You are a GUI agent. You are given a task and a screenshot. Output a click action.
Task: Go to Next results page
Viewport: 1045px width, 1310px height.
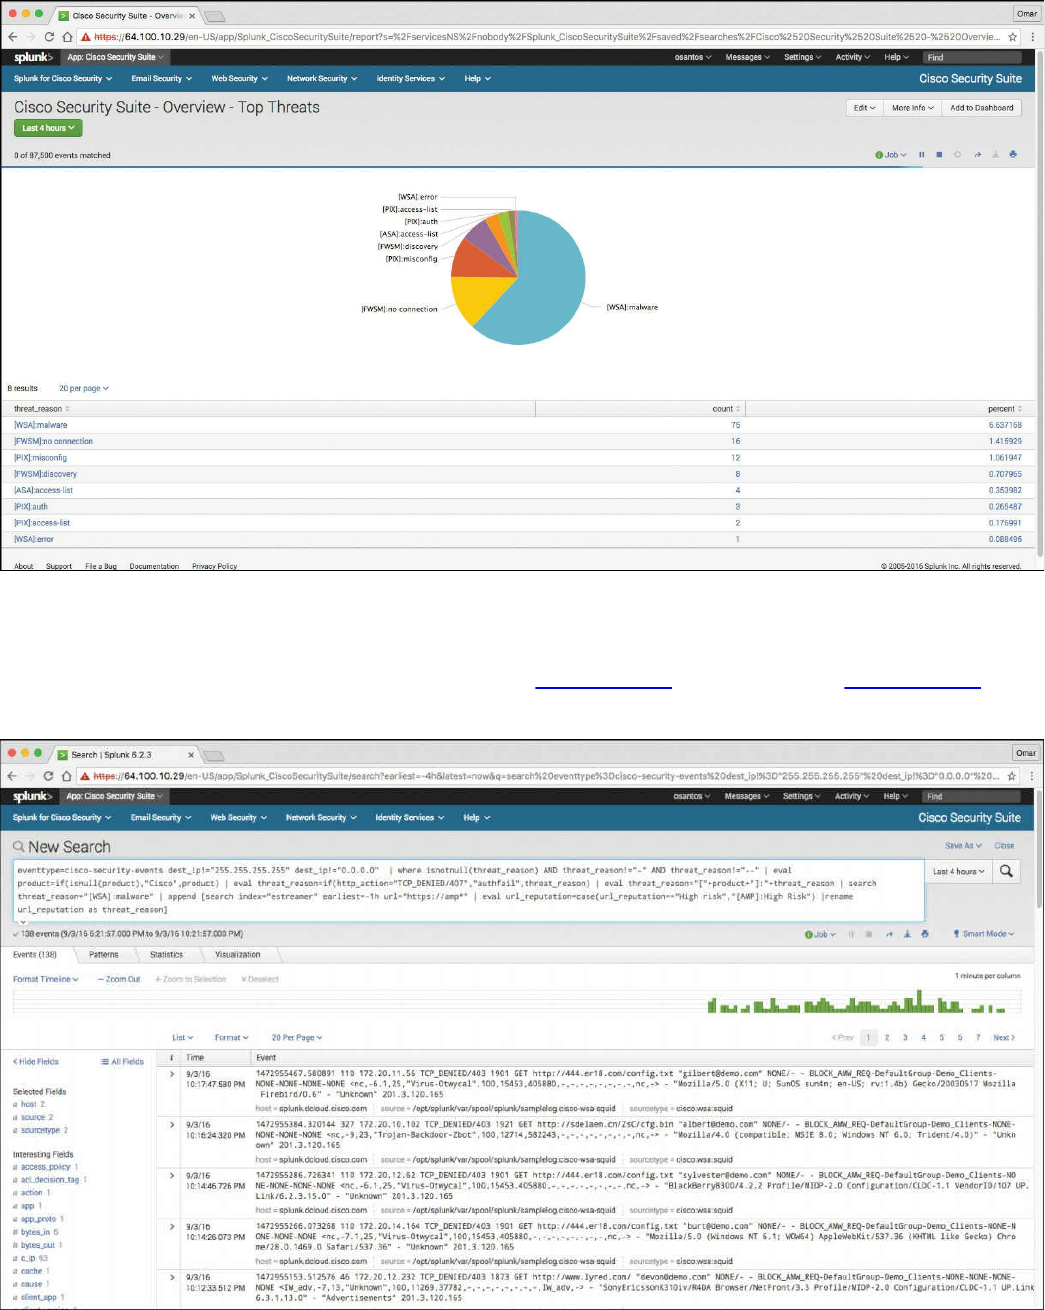1003,1037
